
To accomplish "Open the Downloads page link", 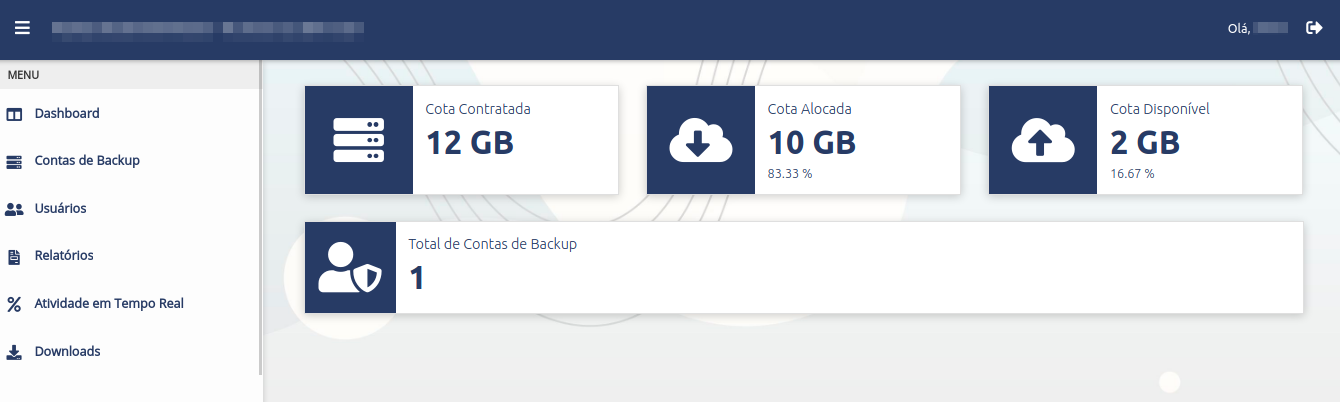I will pyautogui.click(x=67, y=352).
